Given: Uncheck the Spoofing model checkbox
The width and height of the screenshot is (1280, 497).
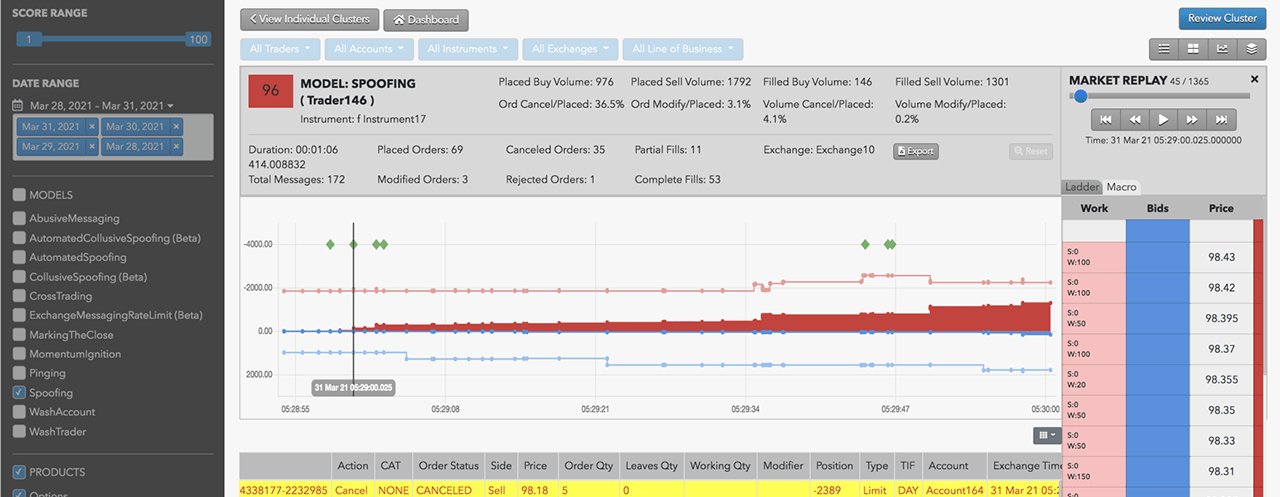Looking at the screenshot, I should click(19, 393).
